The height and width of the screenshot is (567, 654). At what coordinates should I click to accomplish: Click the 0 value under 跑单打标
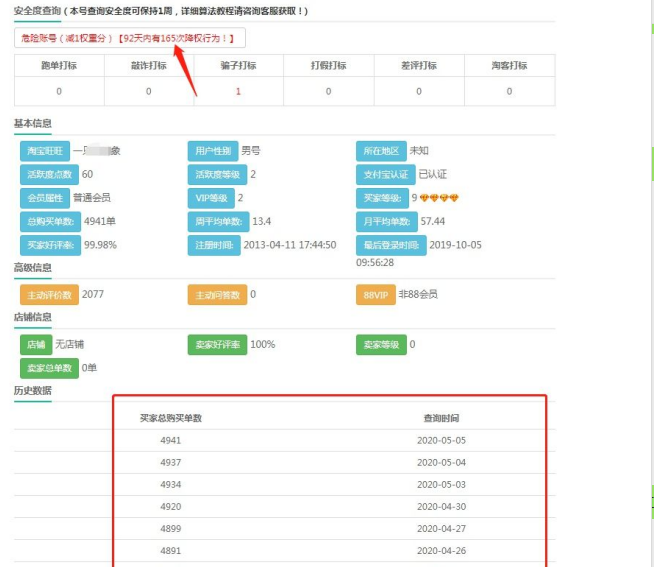pos(59,91)
